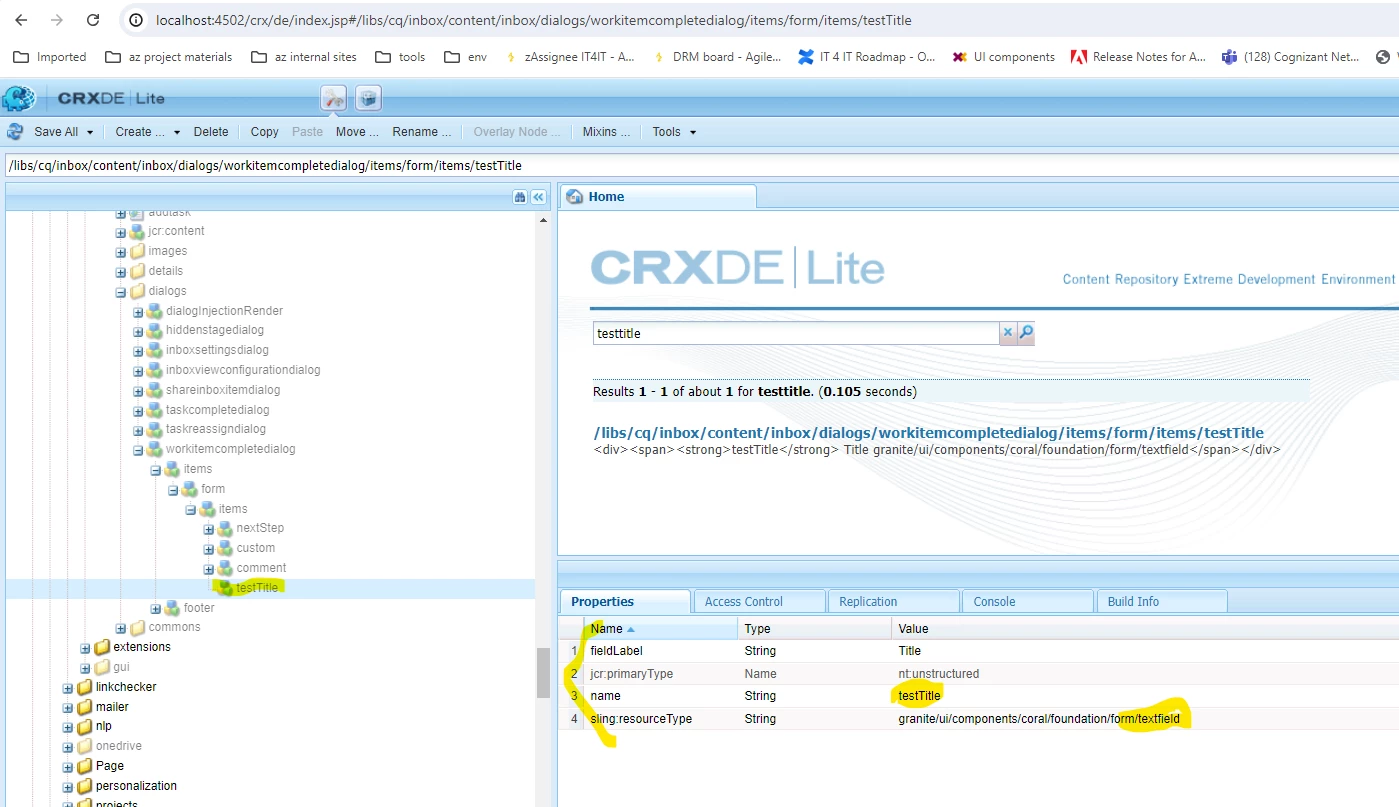This screenshot has height=807, width=1399.
Task: Click the mailer folder icon
Action: coord(85,707)
